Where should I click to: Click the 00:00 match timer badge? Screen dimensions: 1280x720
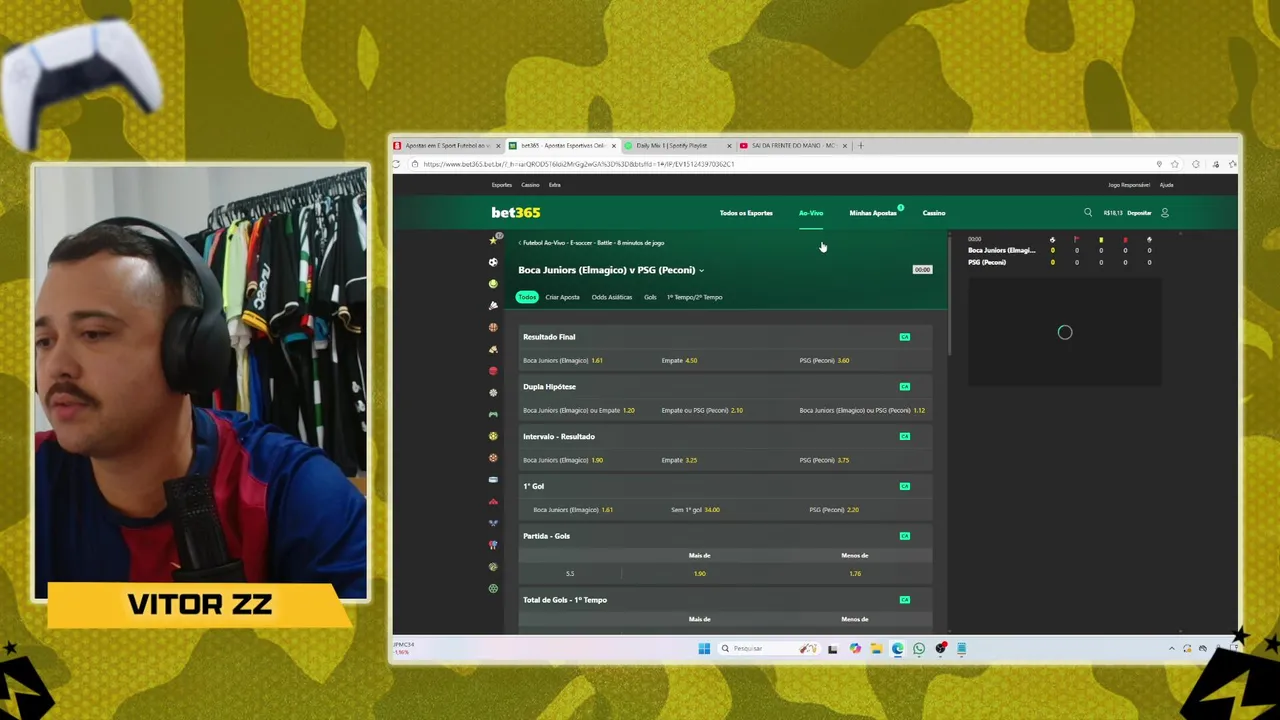(922, 270)
